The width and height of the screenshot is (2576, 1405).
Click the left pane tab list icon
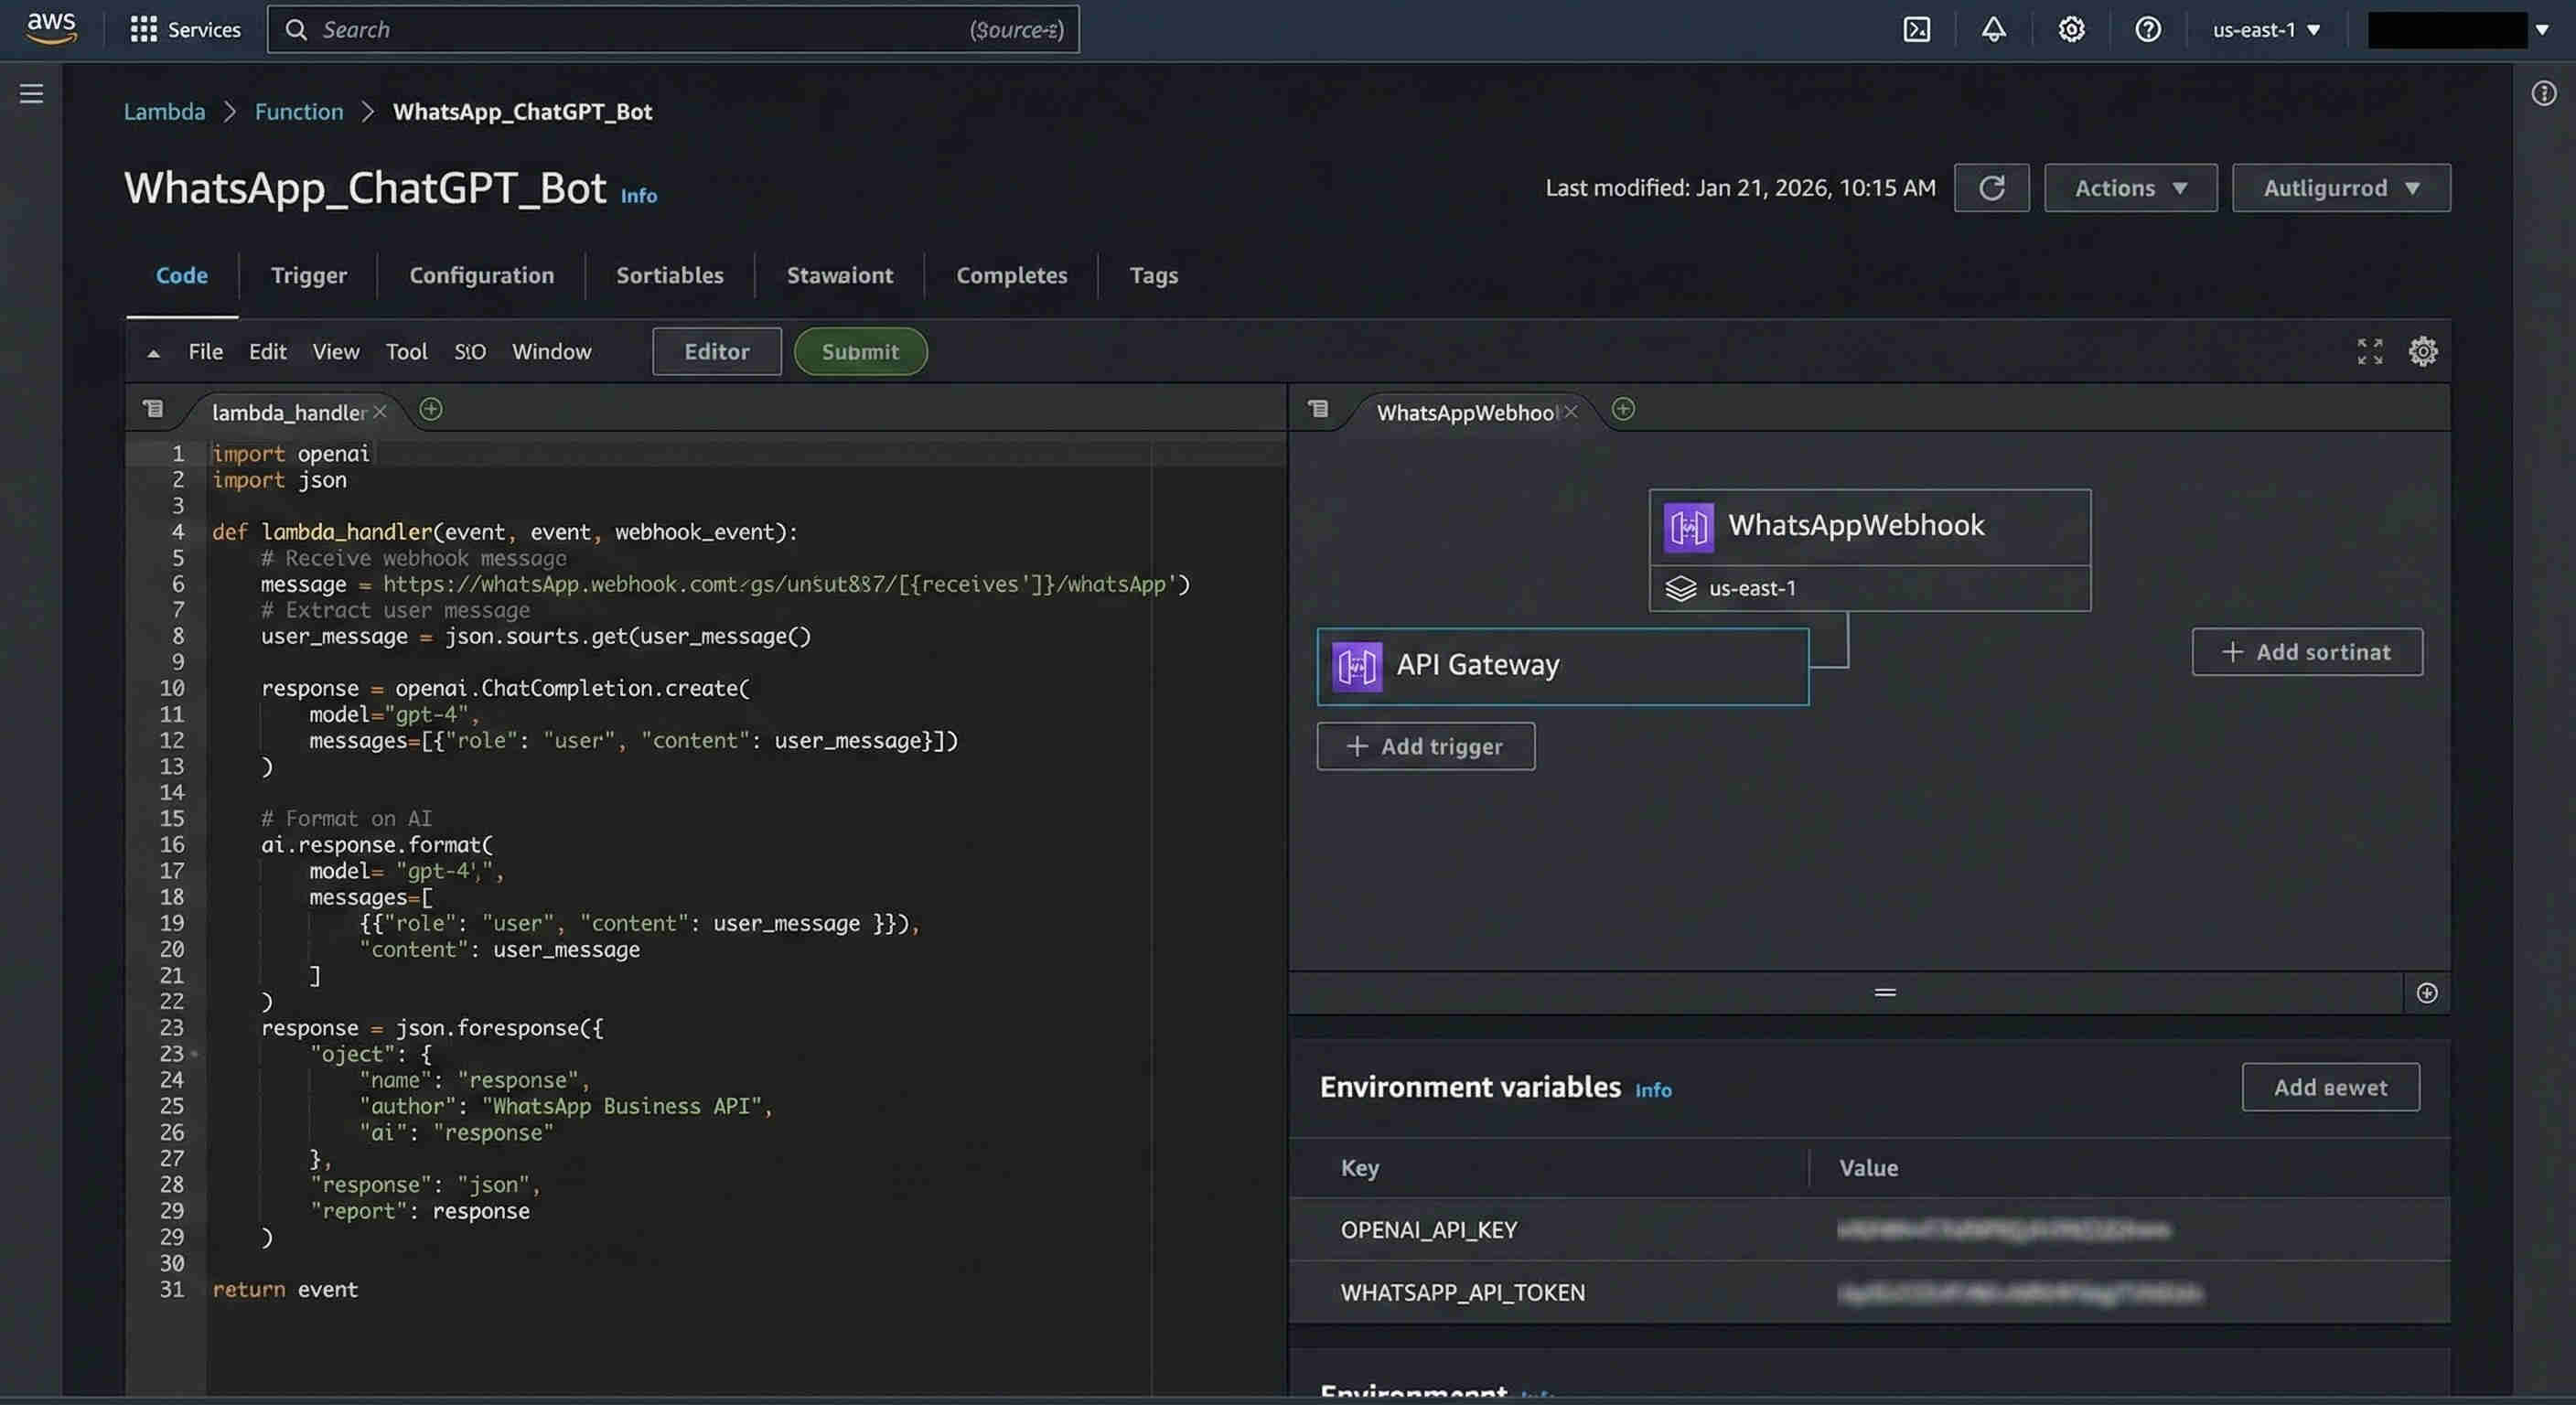coord(153,408)
